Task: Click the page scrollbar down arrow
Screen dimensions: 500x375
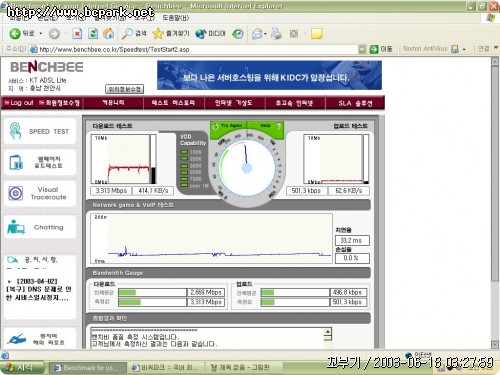Action: point(495,344)
